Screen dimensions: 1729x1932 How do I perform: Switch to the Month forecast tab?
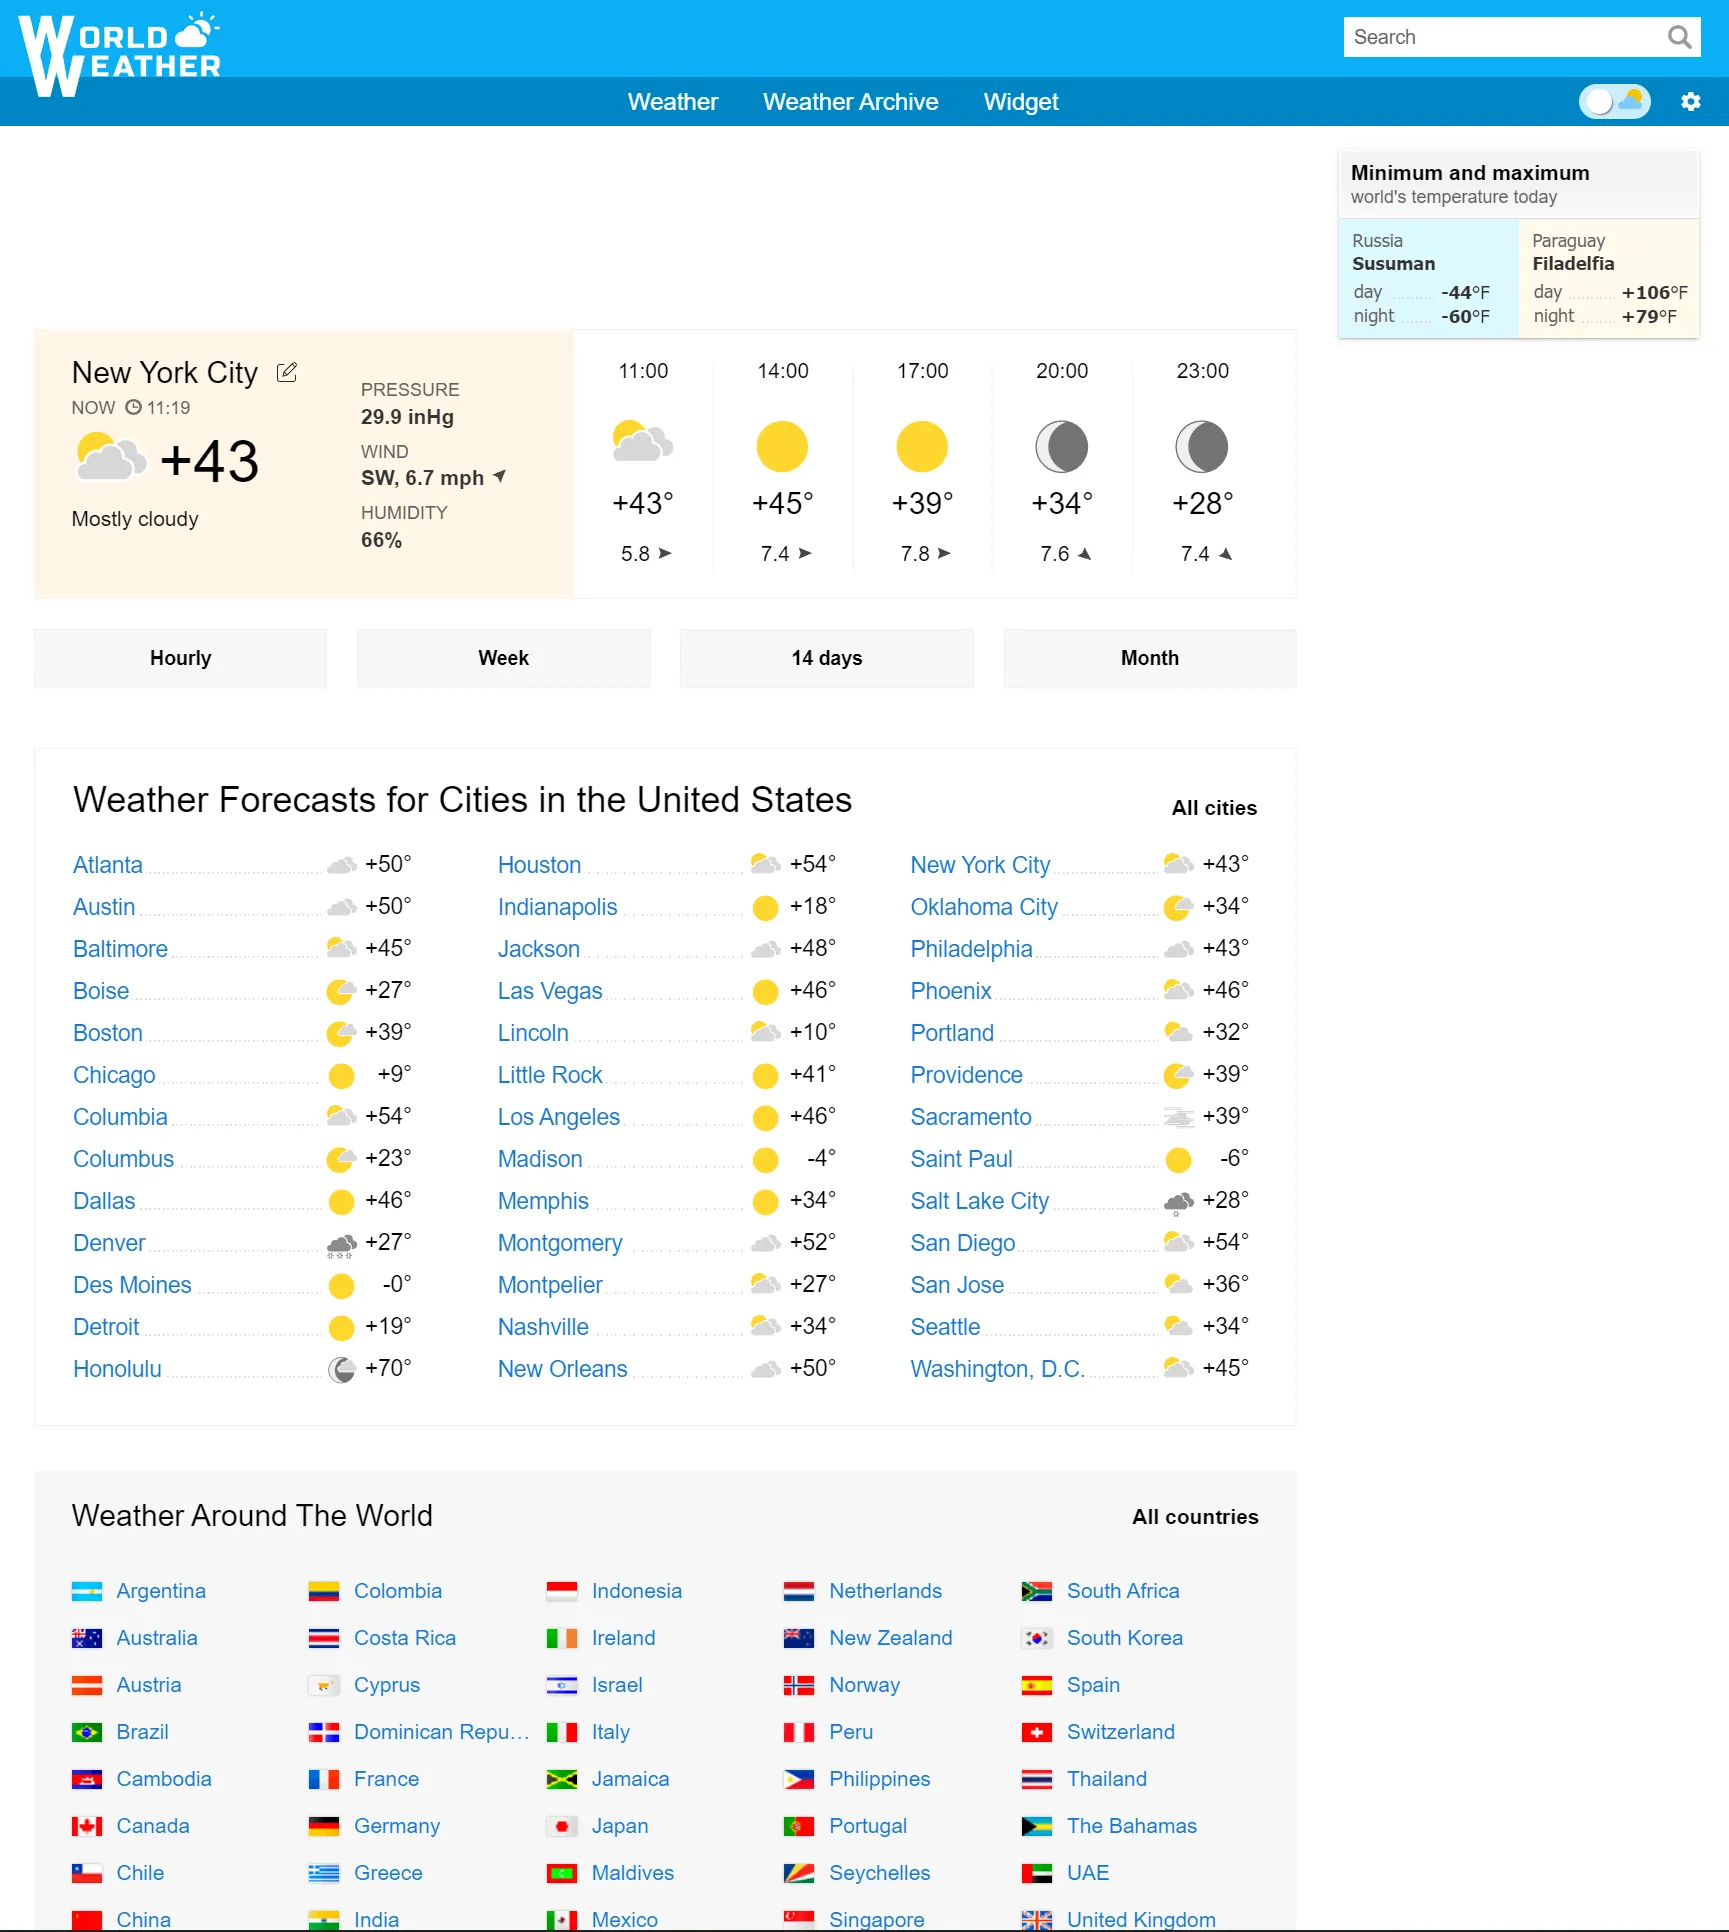coord(1149,658)
